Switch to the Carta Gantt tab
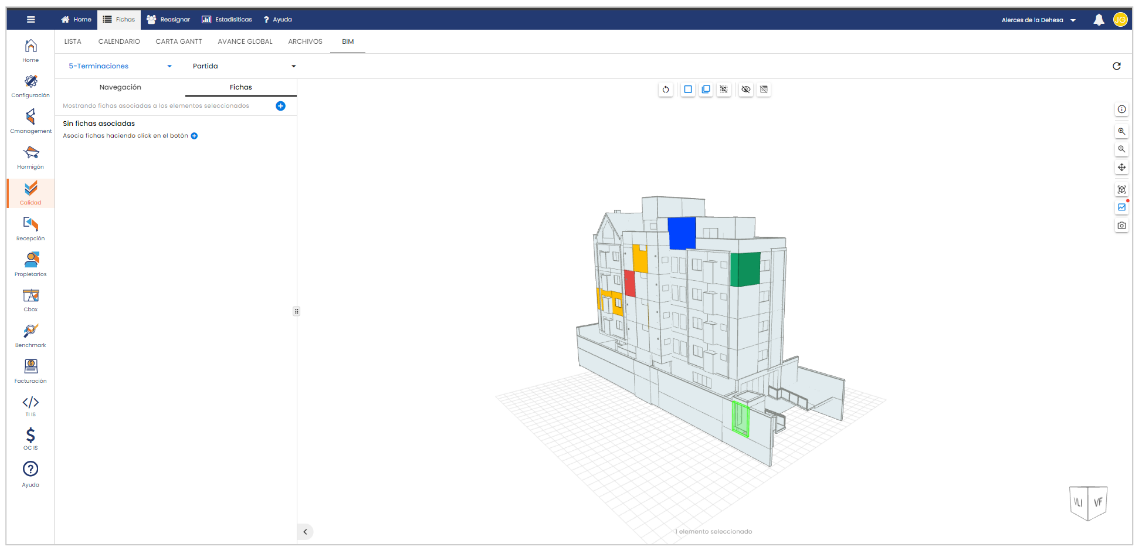 click(179, 42)
